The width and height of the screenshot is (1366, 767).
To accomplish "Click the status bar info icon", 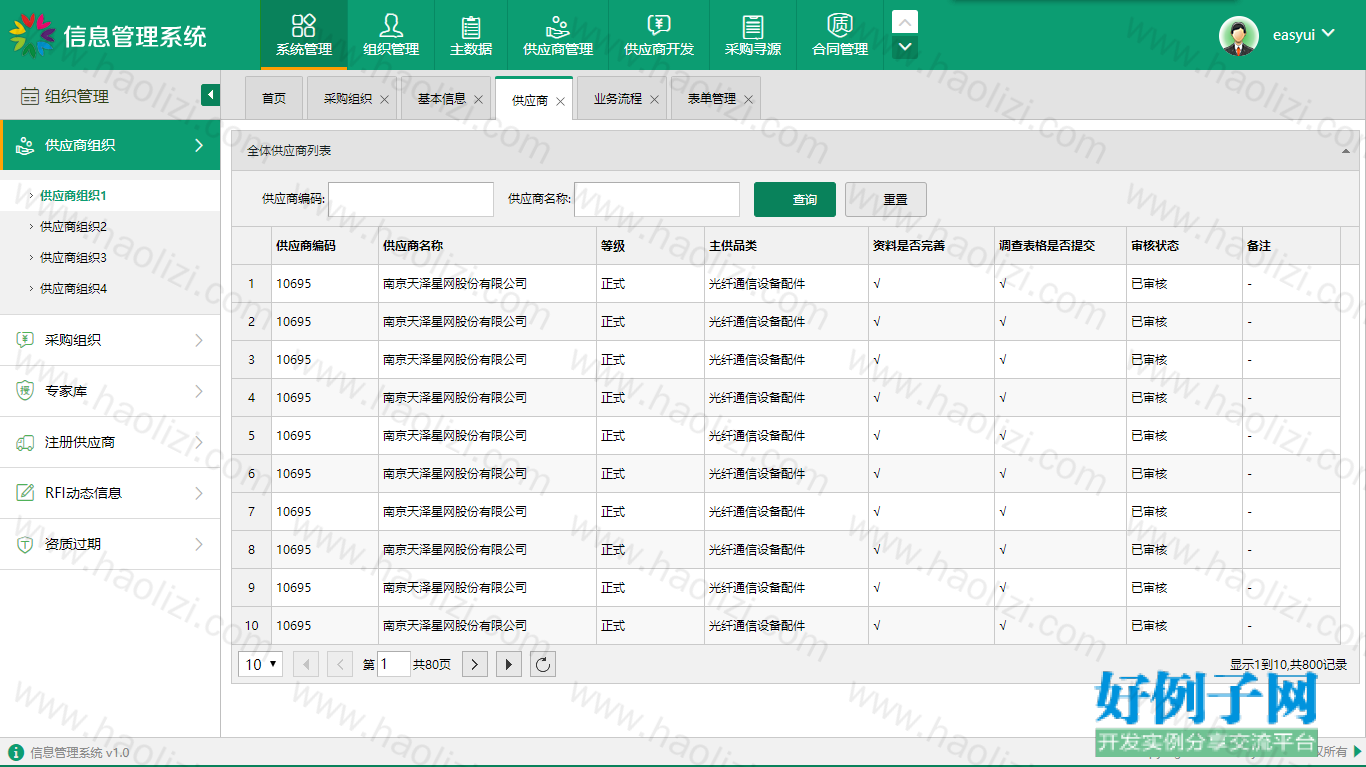I will coord(15,752).
